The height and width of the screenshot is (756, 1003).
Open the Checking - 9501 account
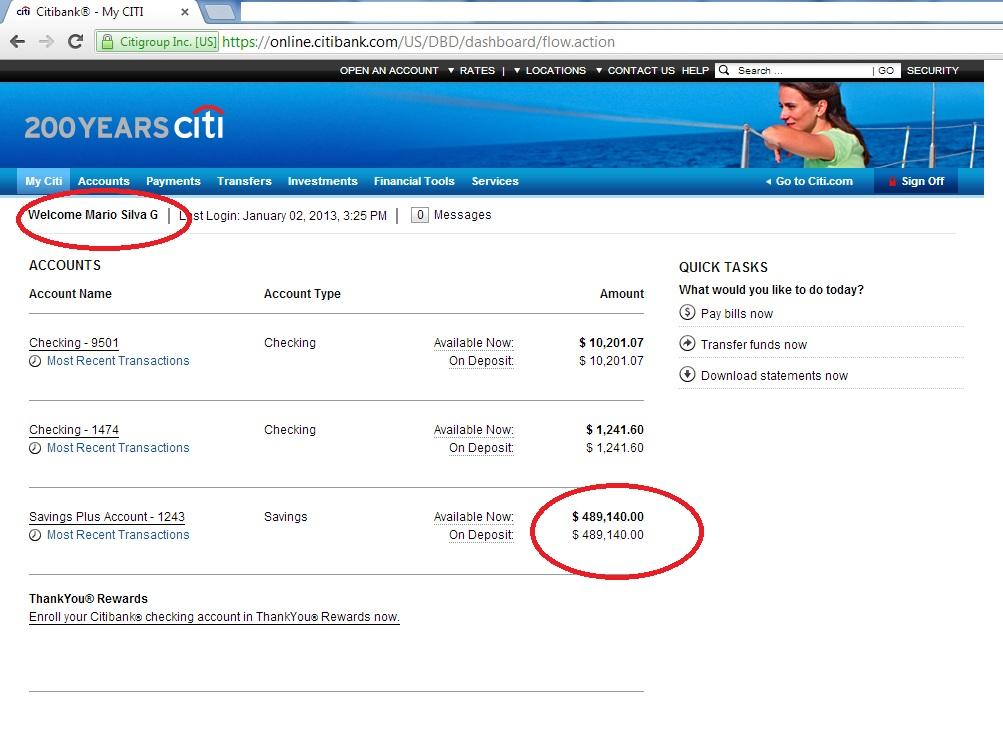[74, 343]
